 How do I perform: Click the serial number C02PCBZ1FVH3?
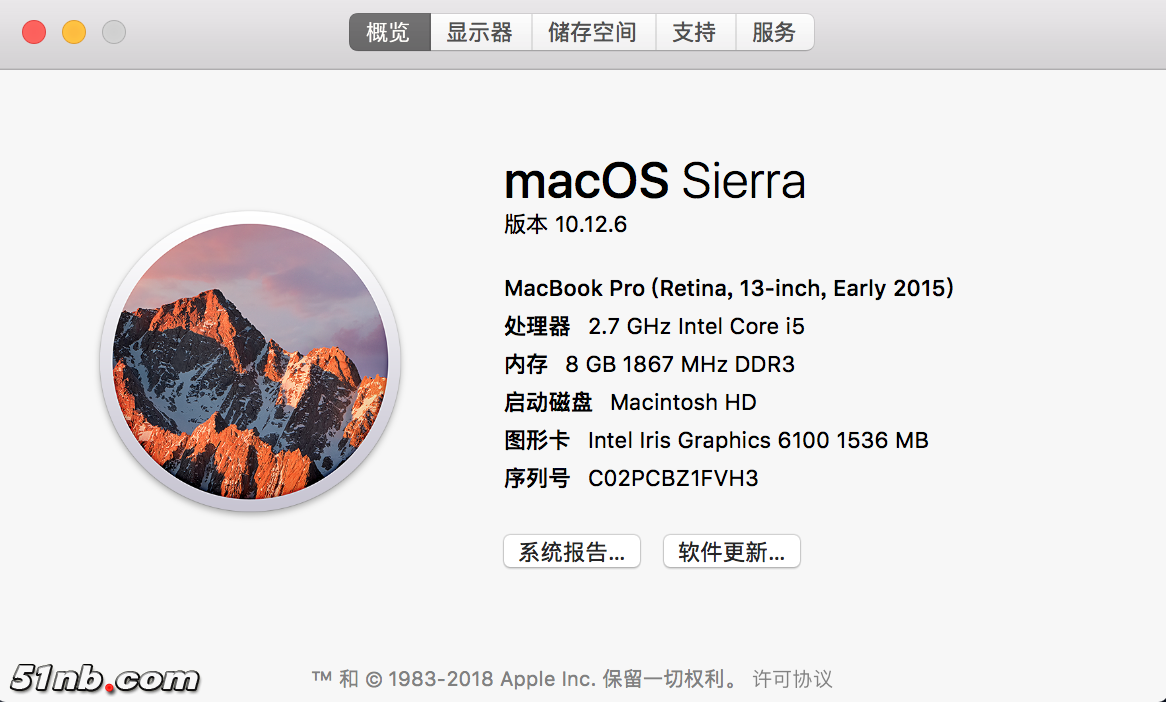(673, 478)
